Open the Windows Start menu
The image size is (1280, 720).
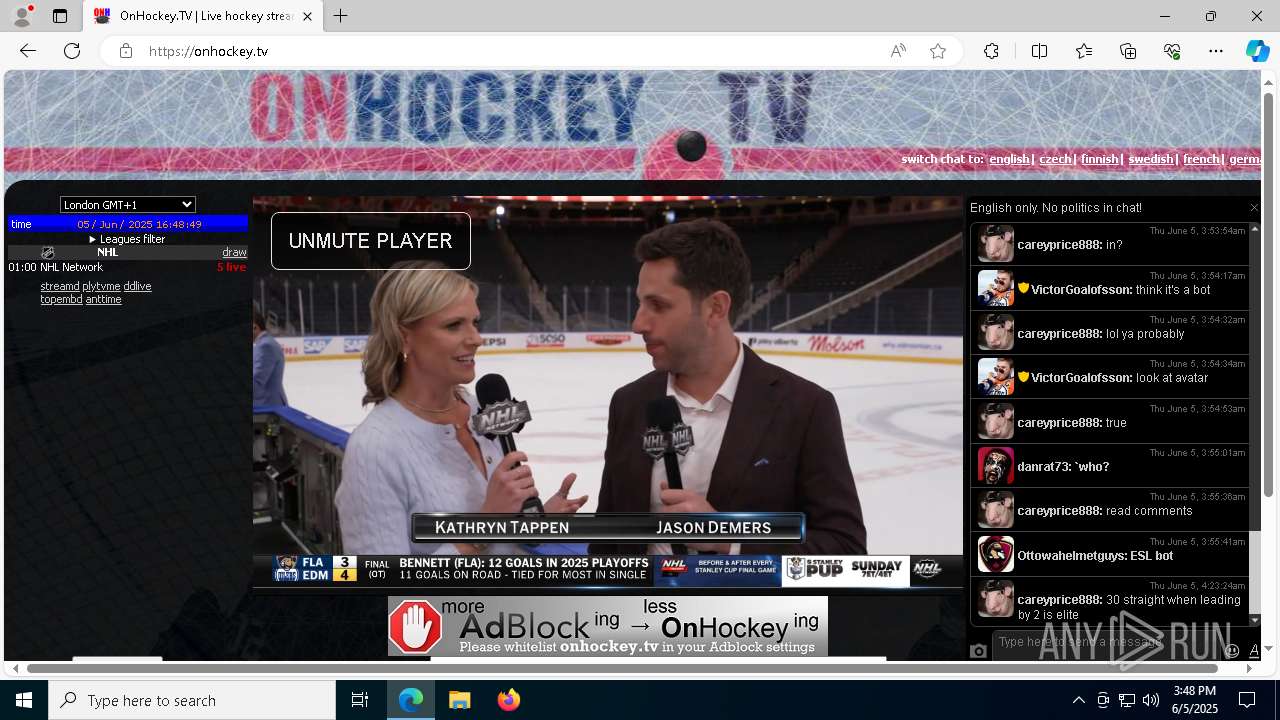tap(24, 700)
